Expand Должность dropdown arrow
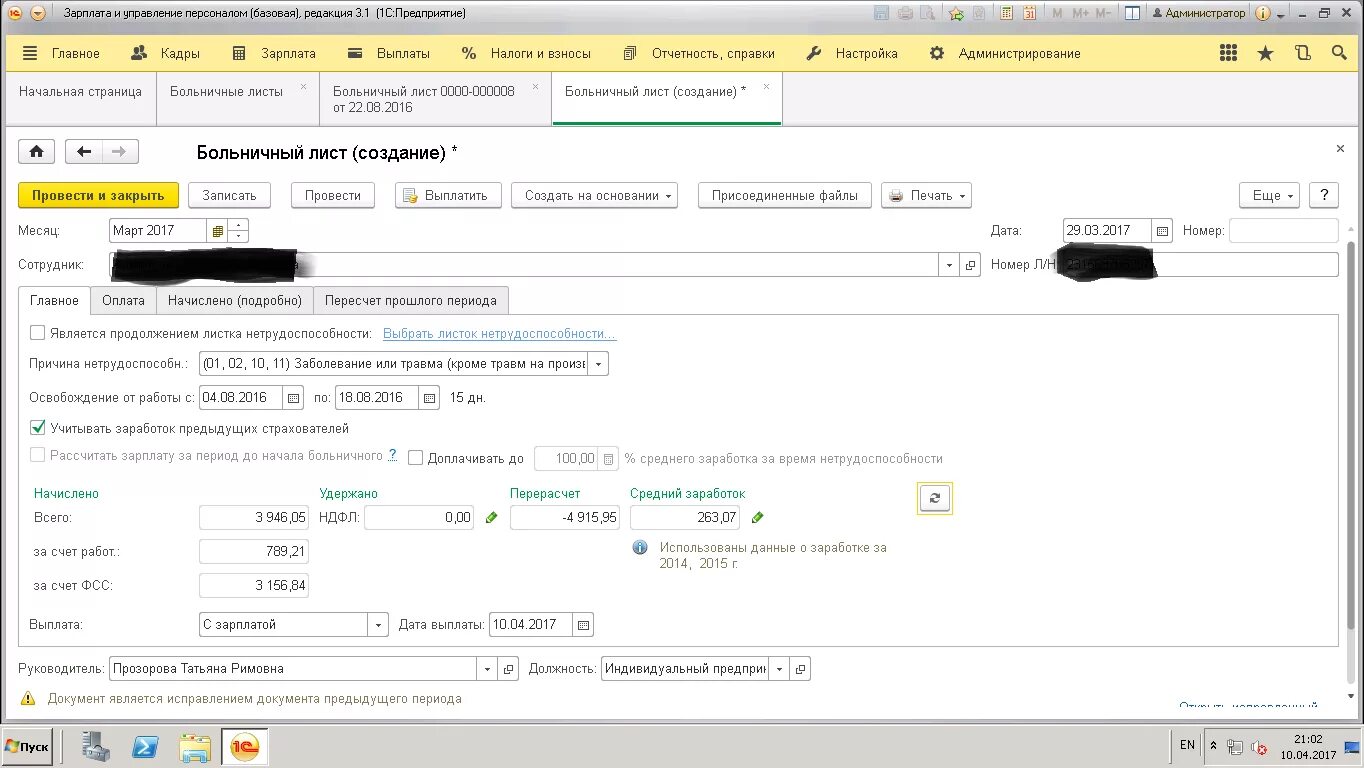This screenshot has height=768, width=1364. [x=779, y=669]
